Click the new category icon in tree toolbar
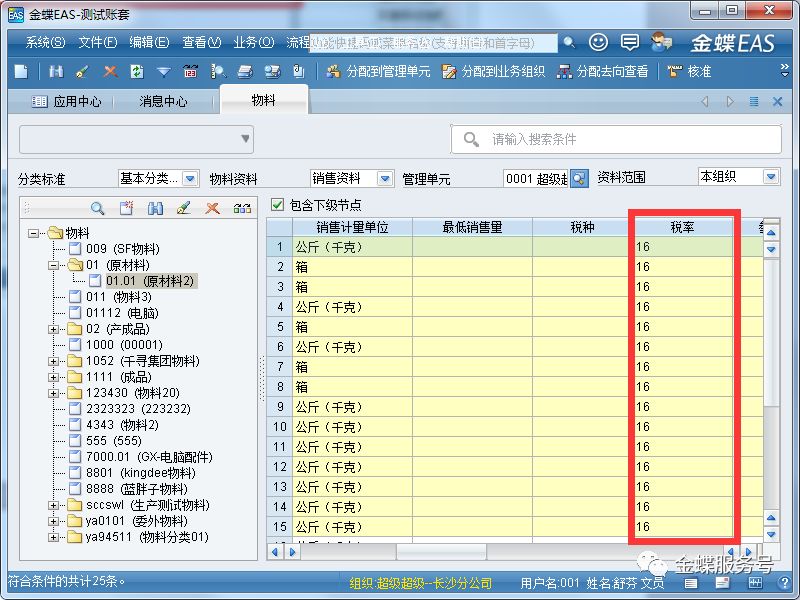This screenshot has width=800, height=600. click(x=126, y=208)
